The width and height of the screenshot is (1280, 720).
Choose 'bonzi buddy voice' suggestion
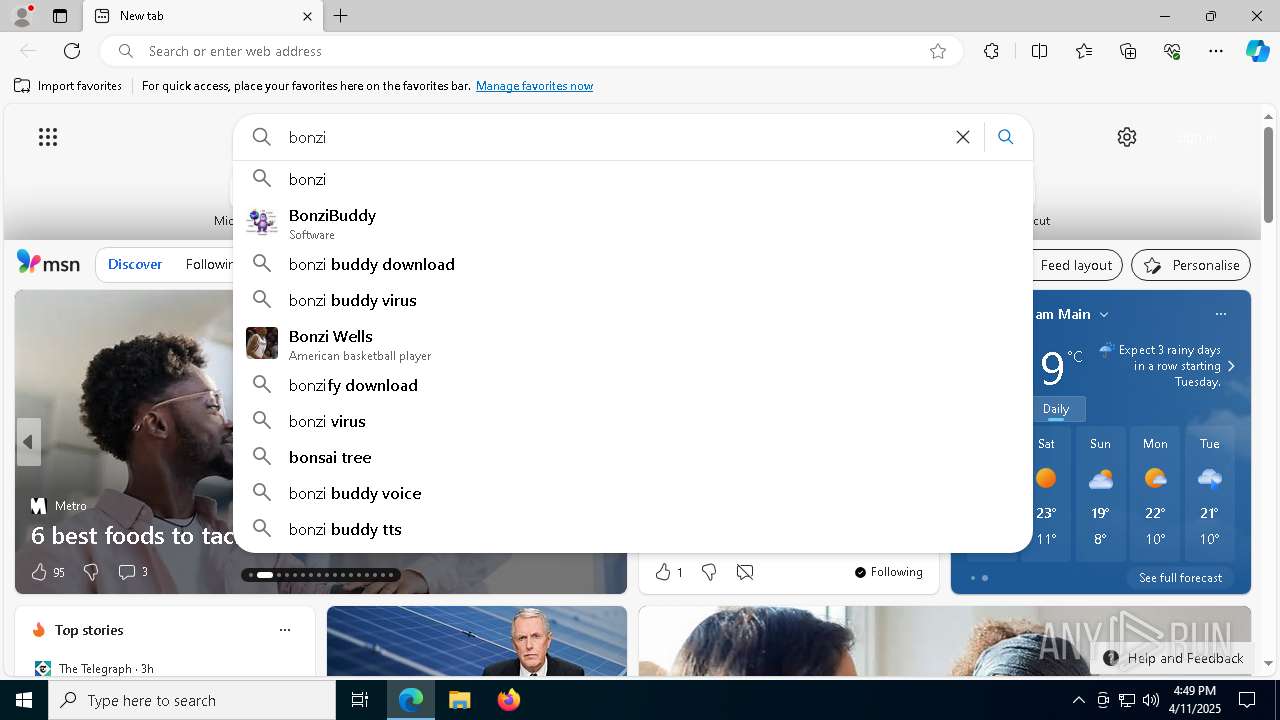coord(633,493)
